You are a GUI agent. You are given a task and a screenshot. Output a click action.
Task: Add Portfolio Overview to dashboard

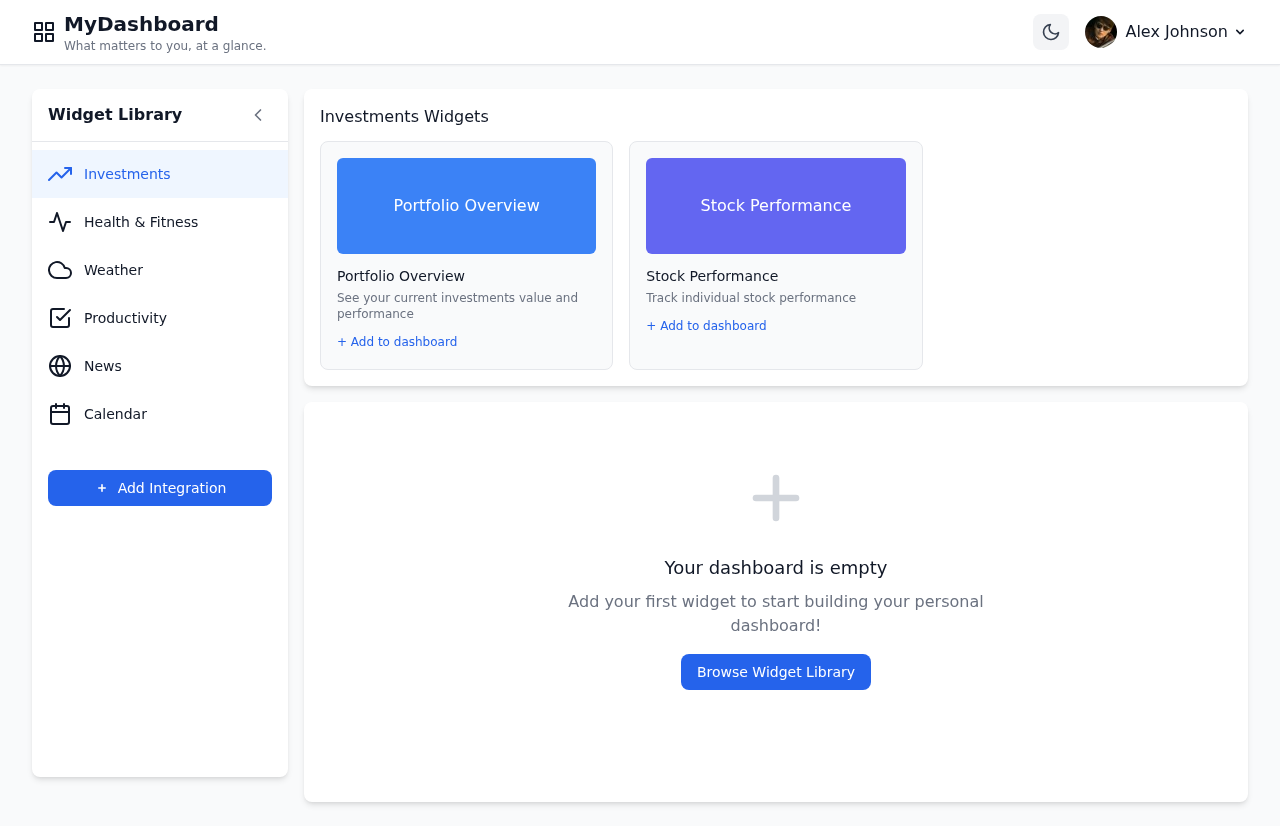coord(397,341)
